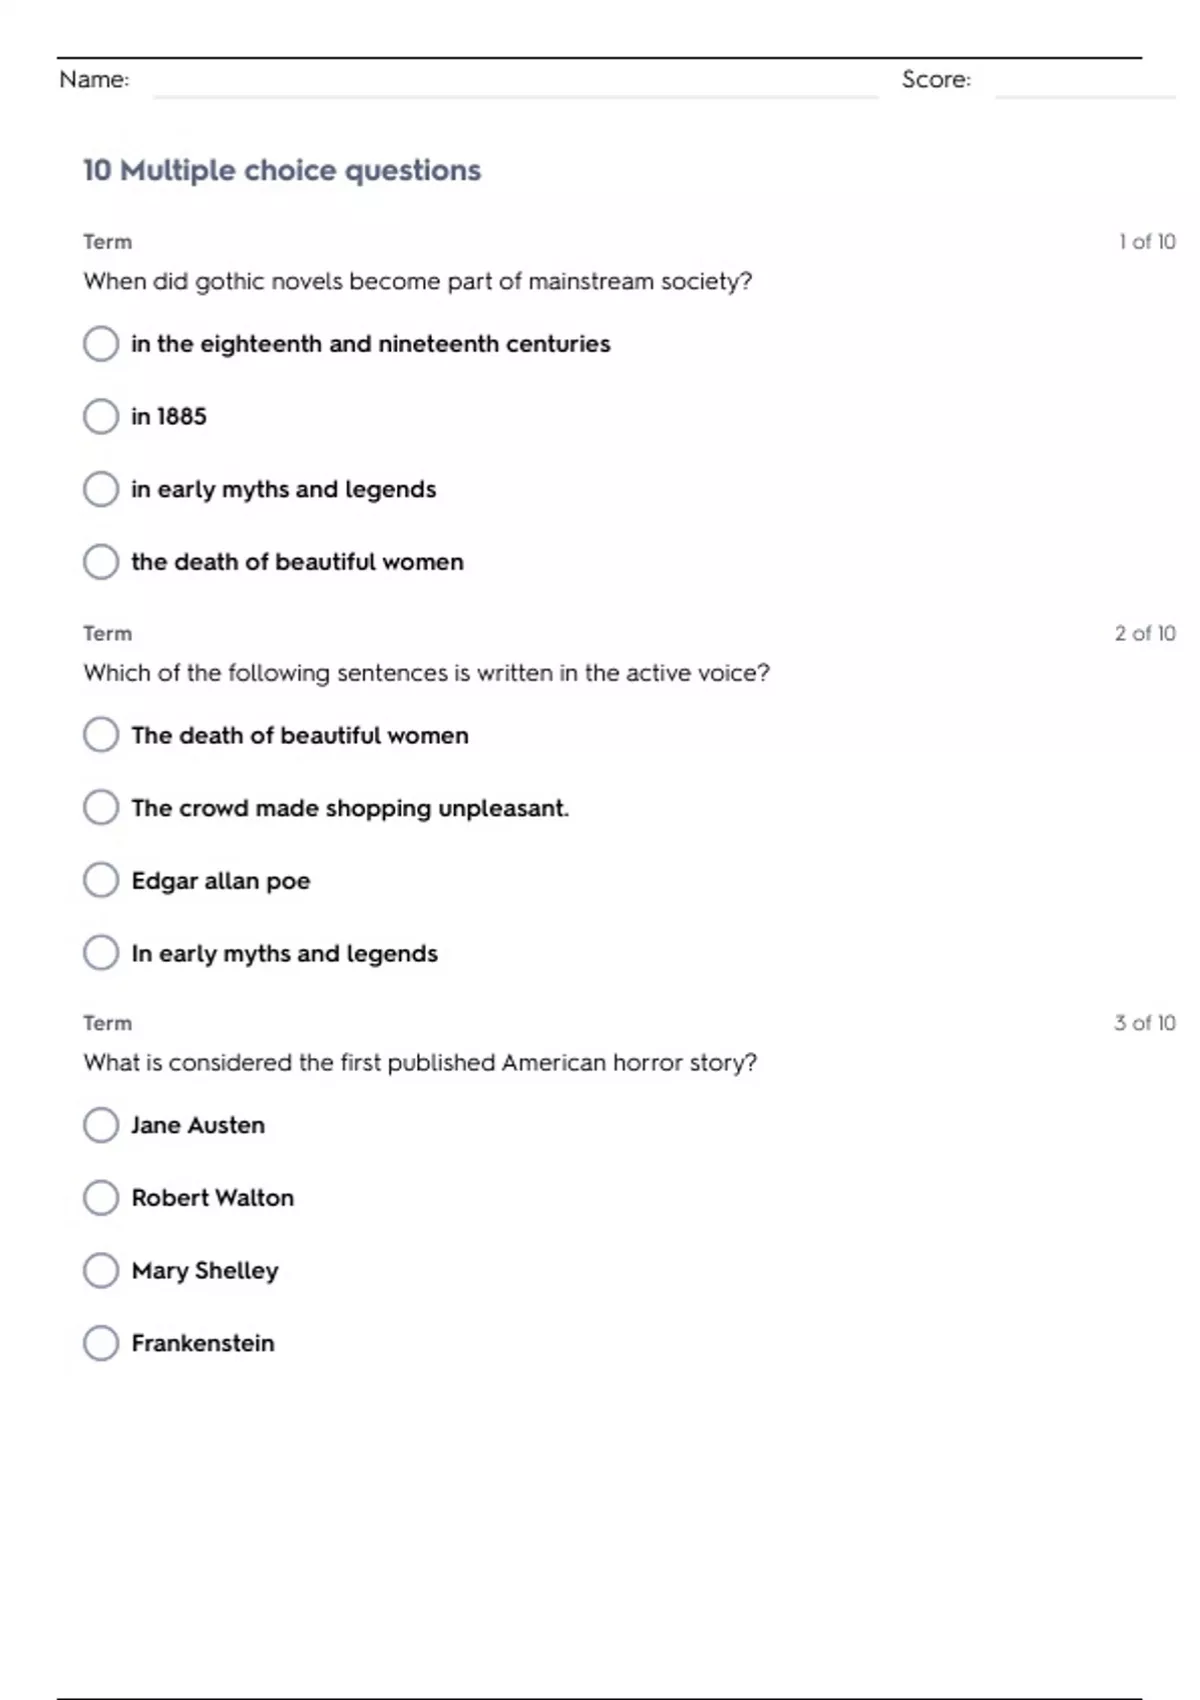
Task: Select 'in early myths and legends' for question 1
Action: click(101, 489)
